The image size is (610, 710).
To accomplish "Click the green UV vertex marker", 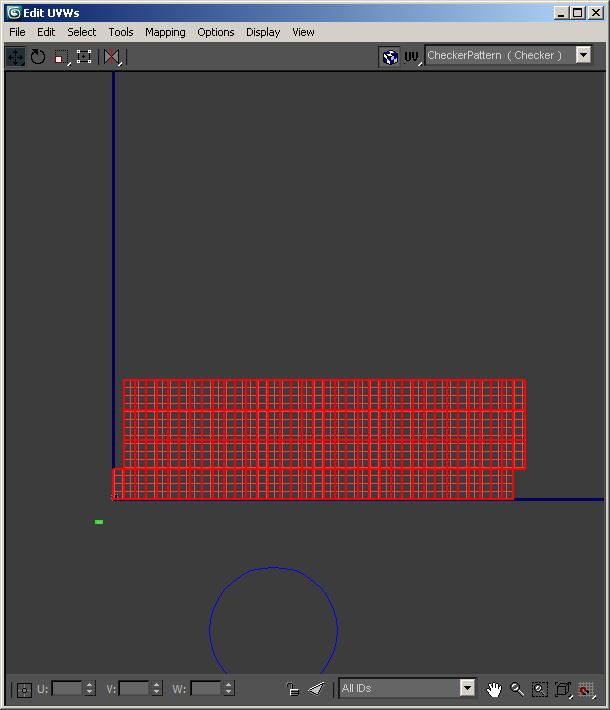I will 99,522.
